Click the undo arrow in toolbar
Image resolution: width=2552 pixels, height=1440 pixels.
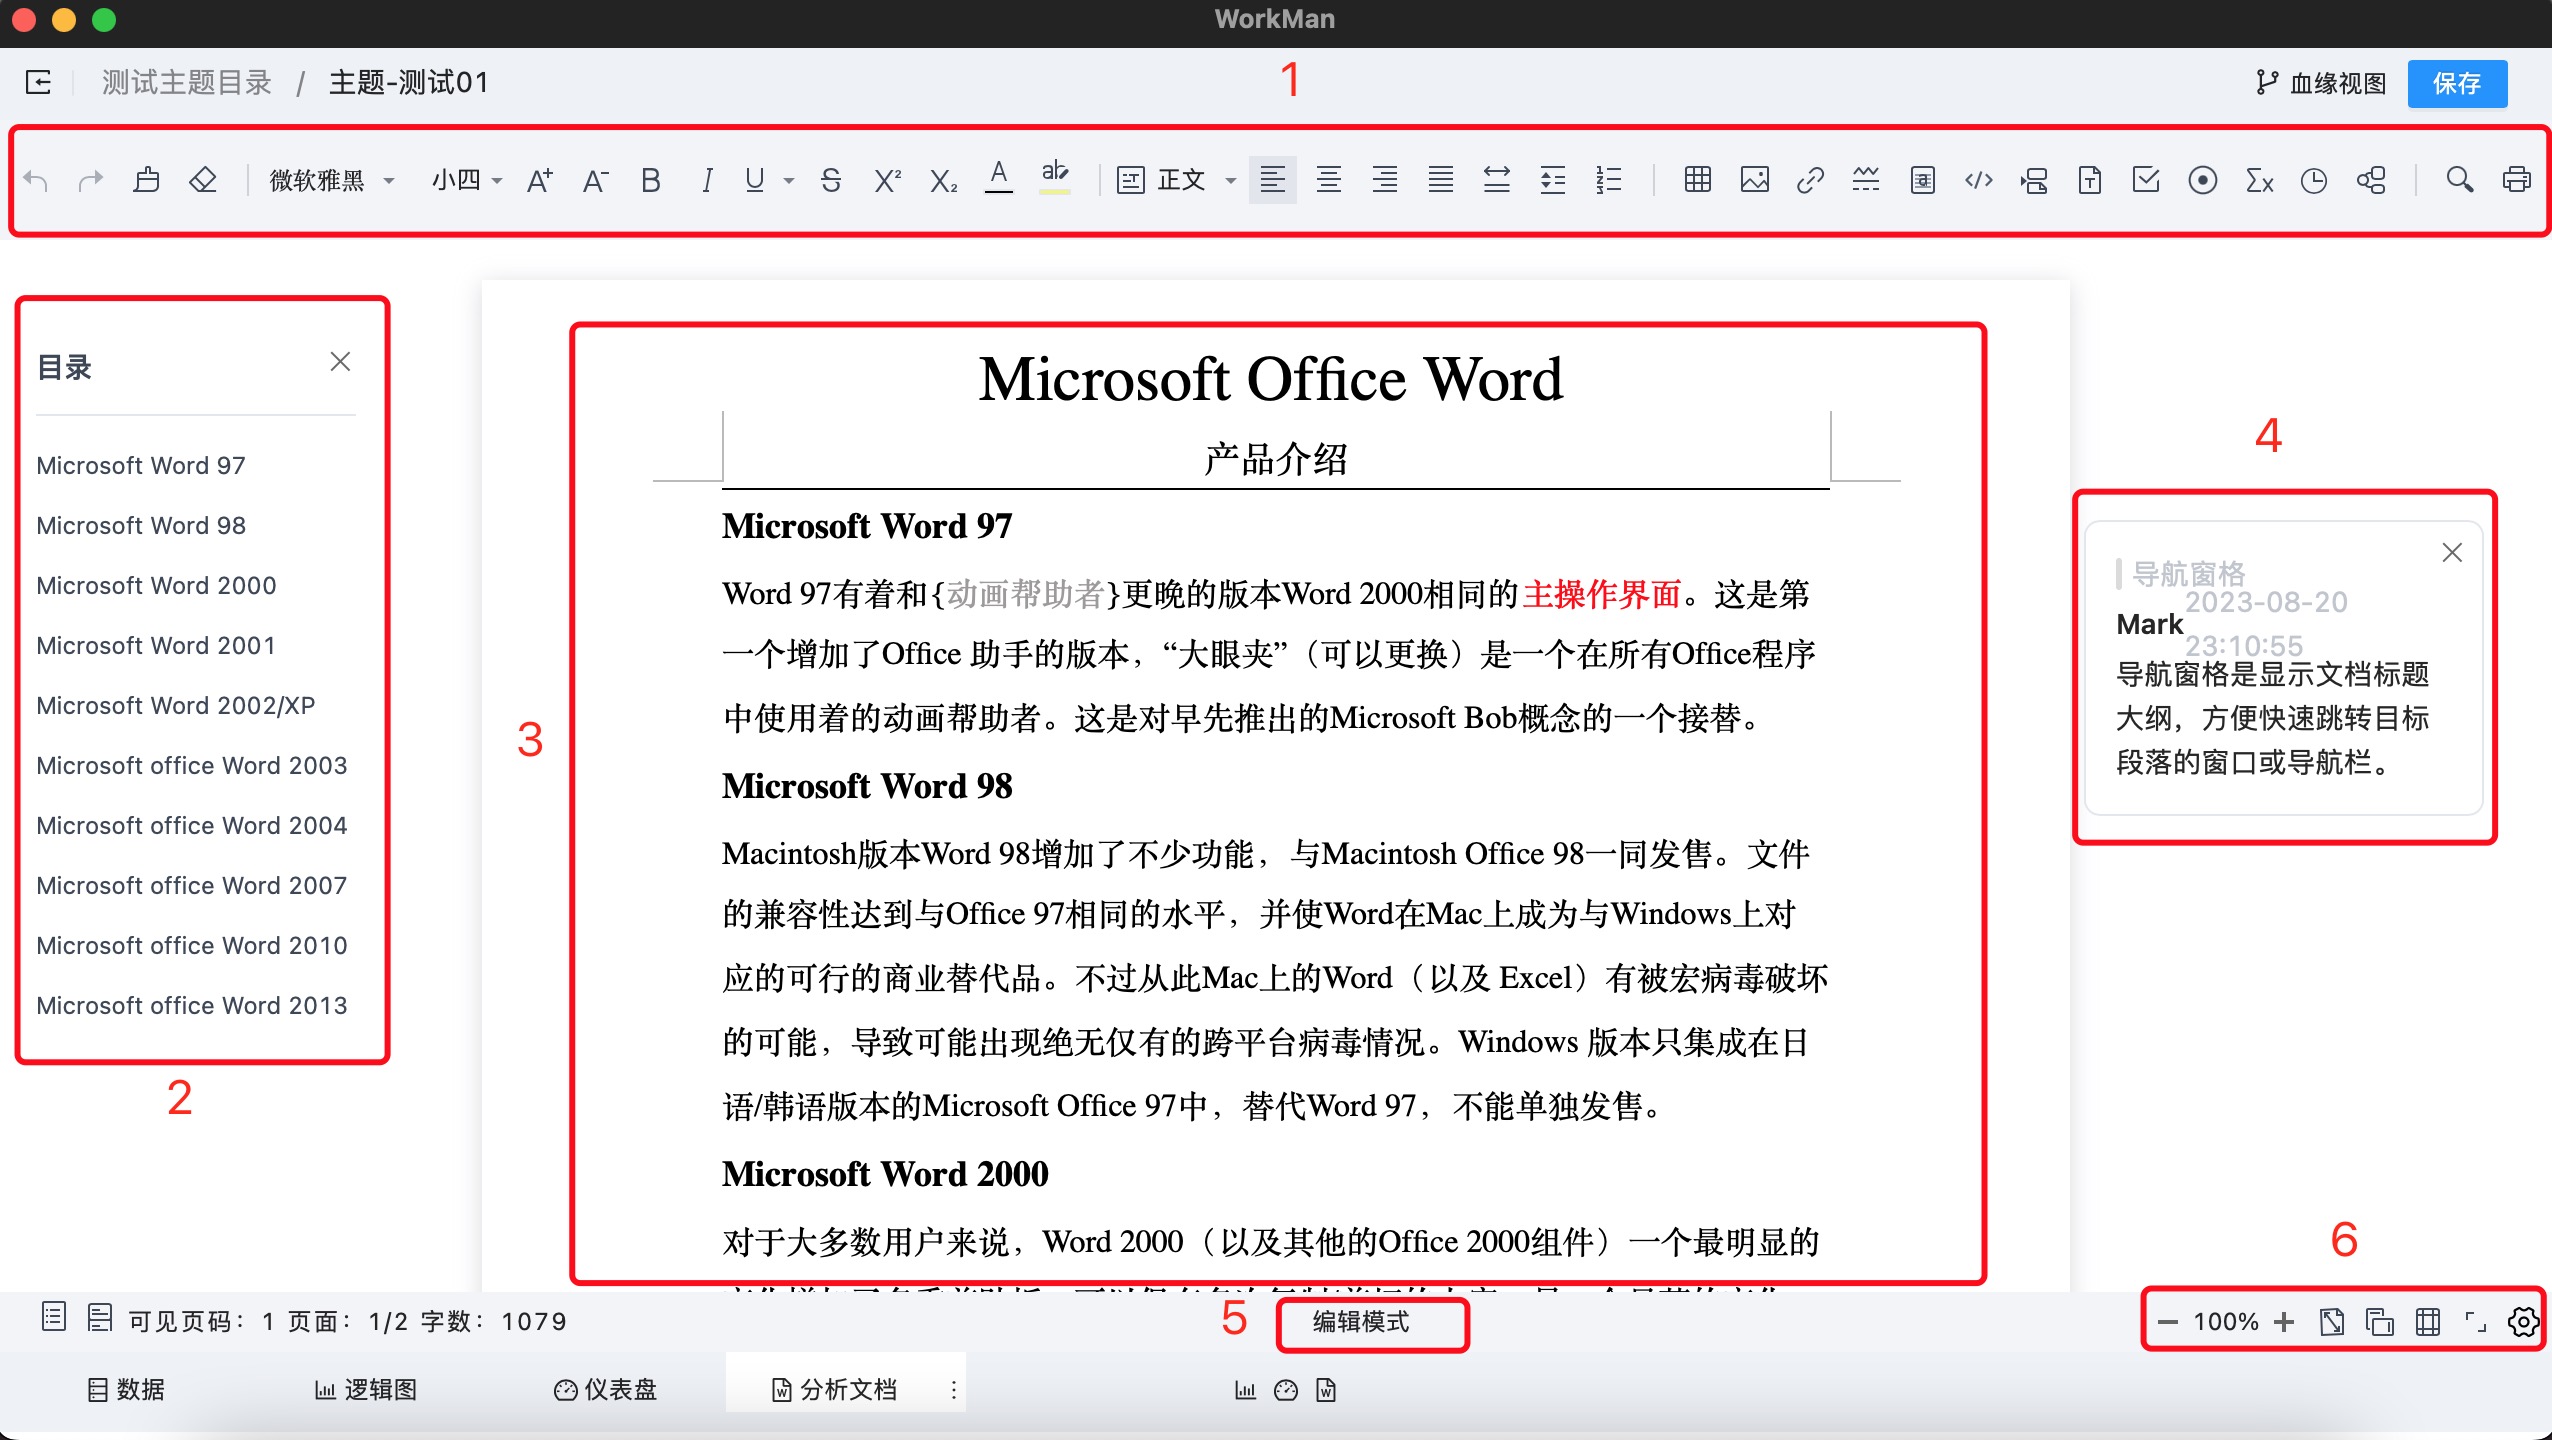36,180
